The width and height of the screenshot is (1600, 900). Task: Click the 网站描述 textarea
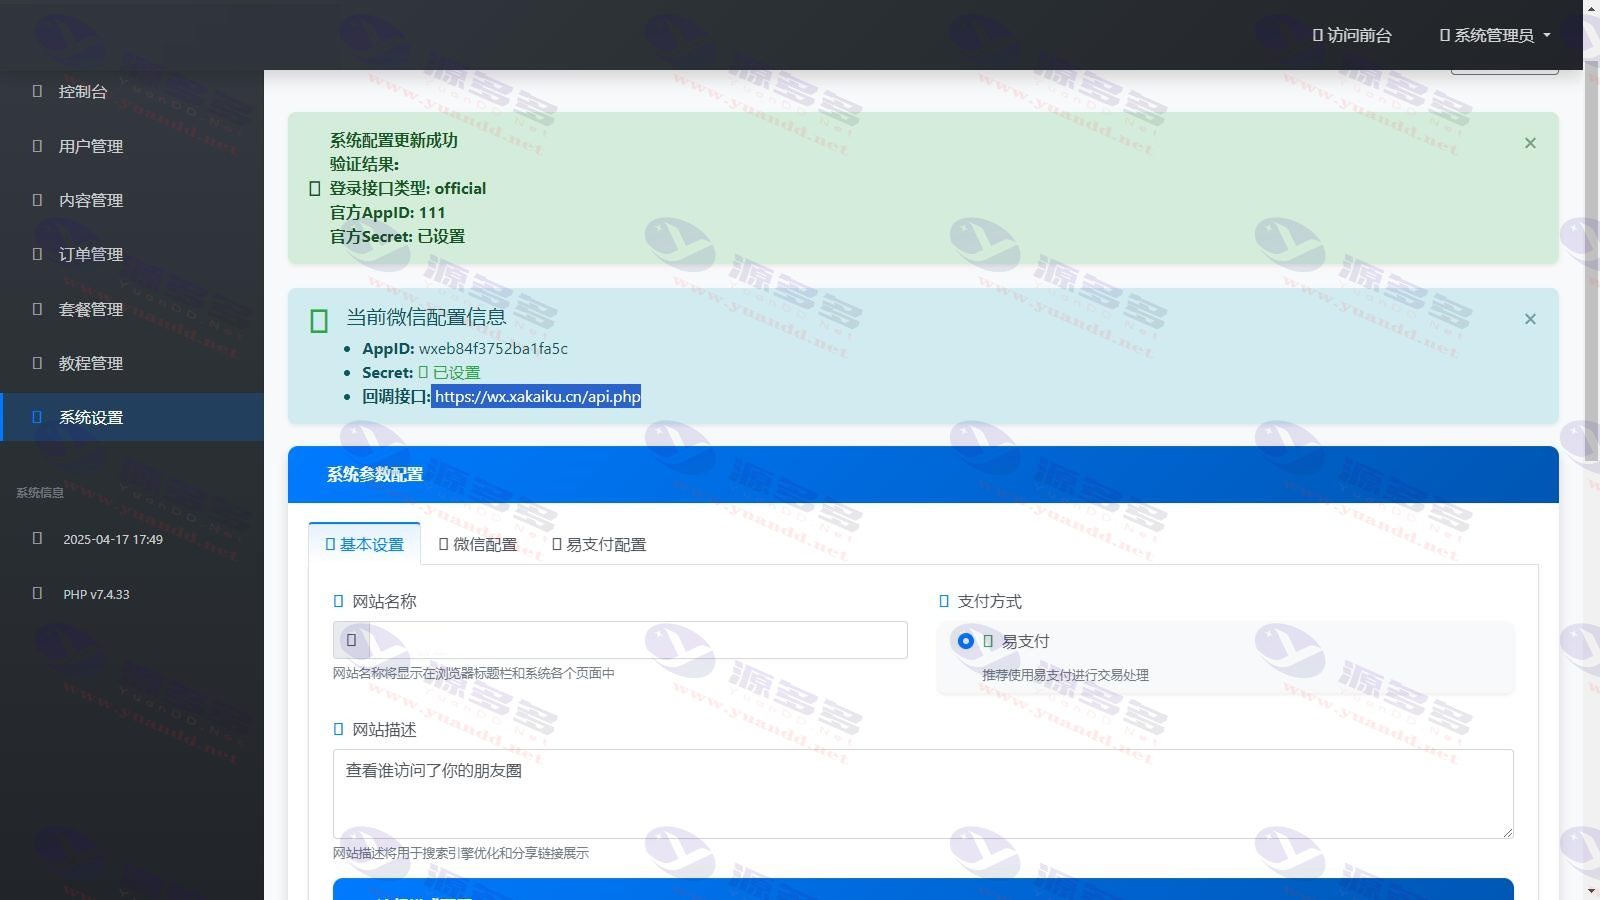[x=923, y=794]
